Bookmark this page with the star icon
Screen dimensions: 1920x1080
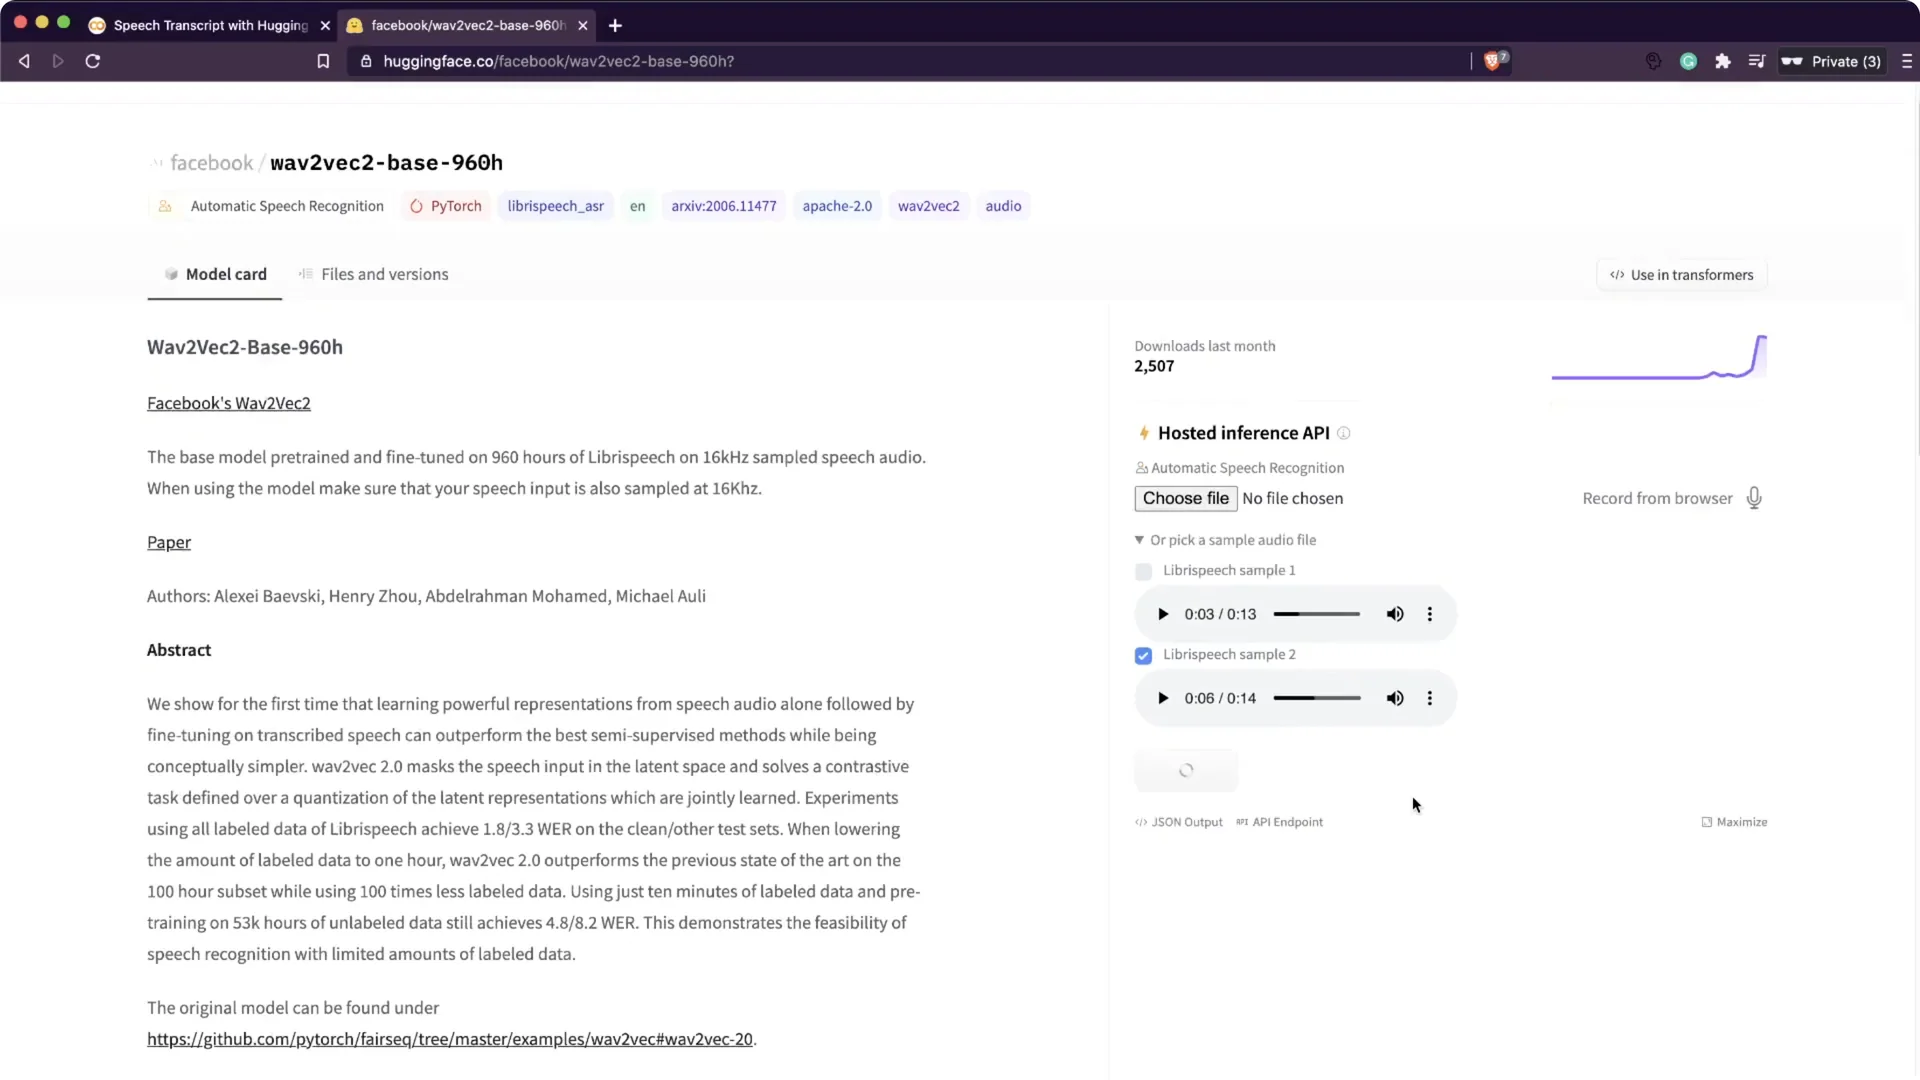click(323, 61)
